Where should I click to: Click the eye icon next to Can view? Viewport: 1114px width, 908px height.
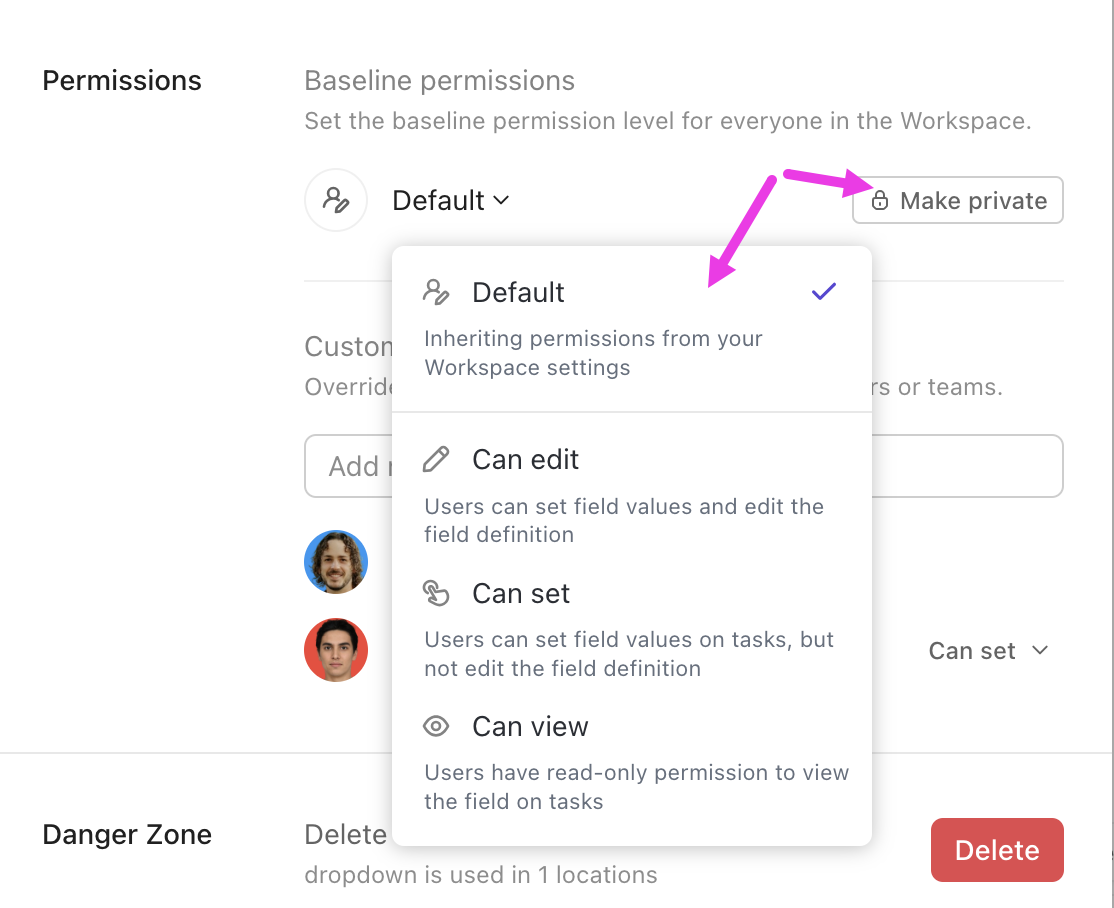tap(436, 726)
